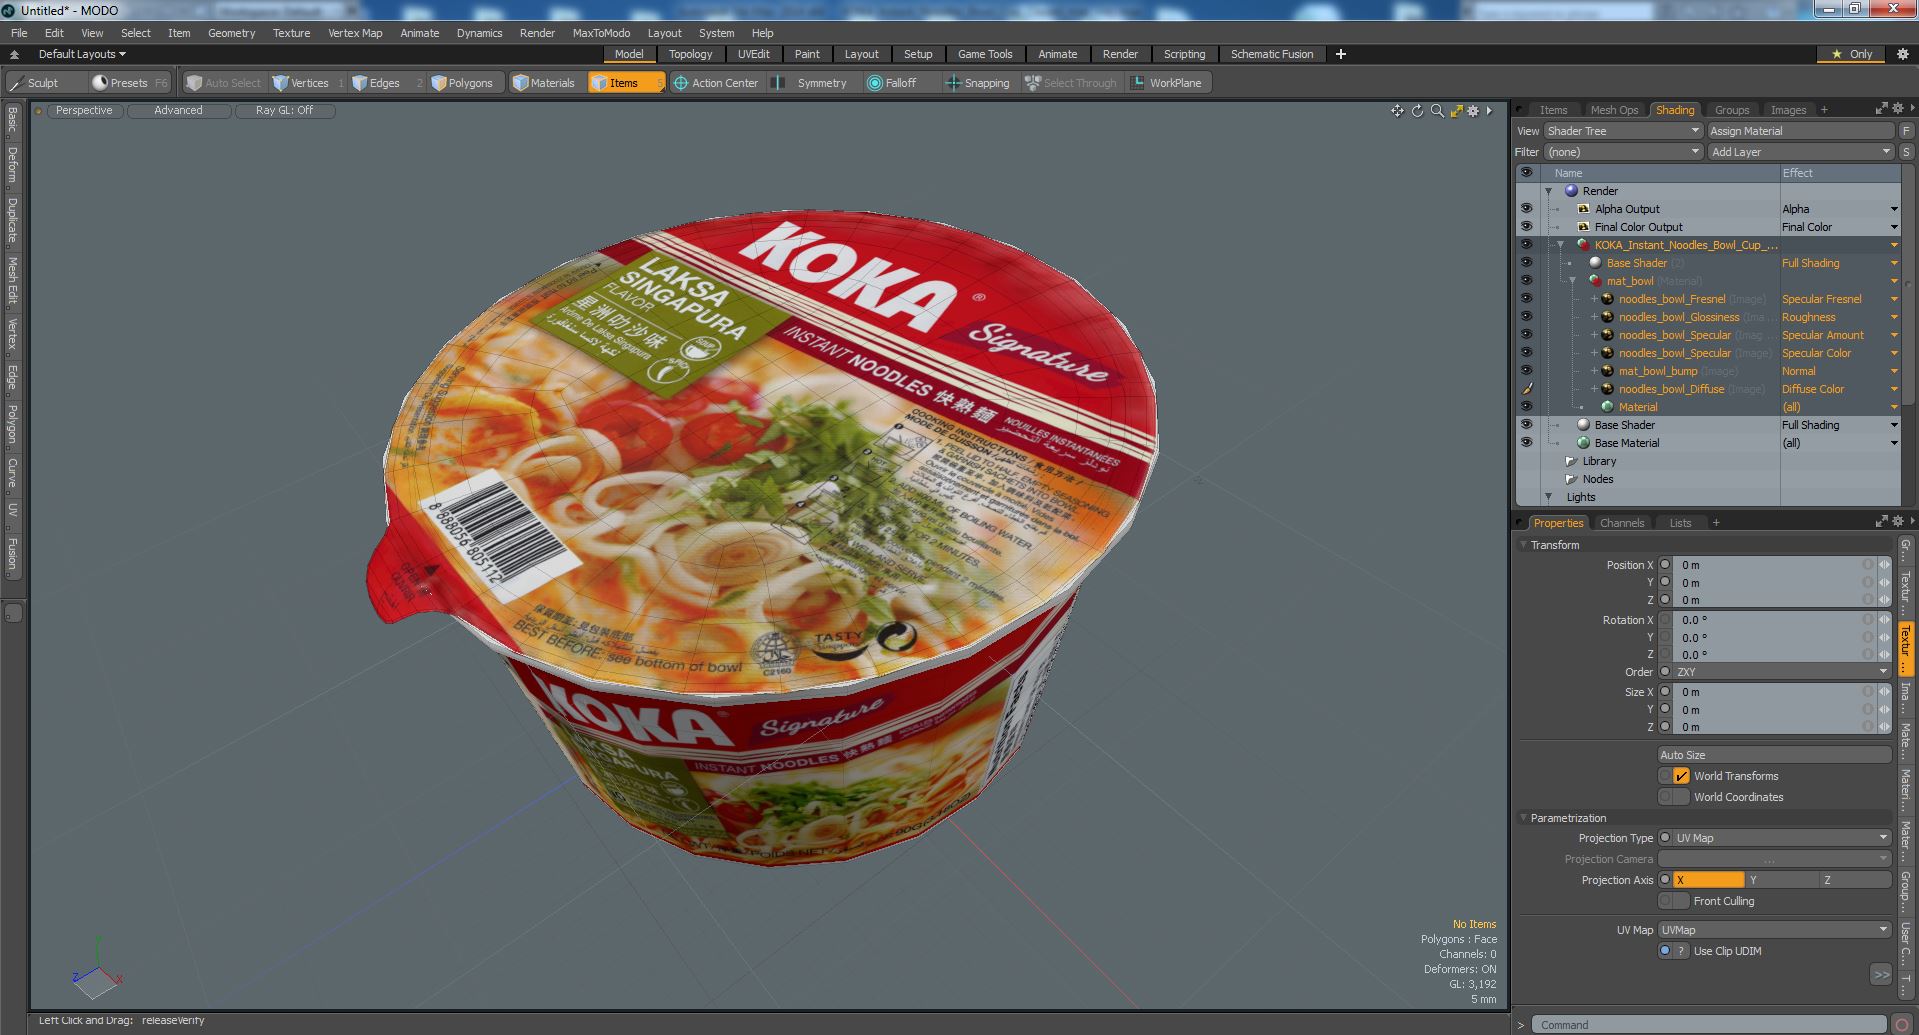This screenshot has width=1919, height=1035.
Task: Open the Geometry menu
Action: (231, 33)
